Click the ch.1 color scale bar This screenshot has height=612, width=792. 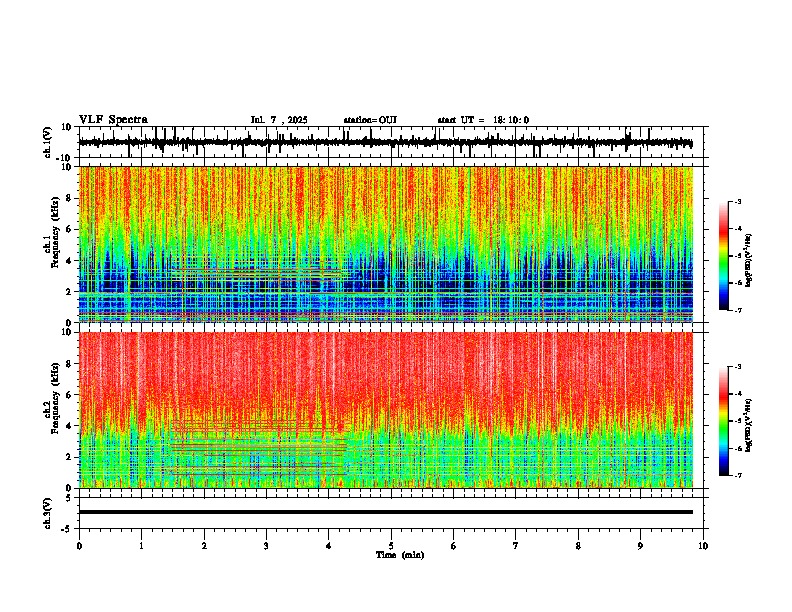pyautogui.click(x=723, y=256)
